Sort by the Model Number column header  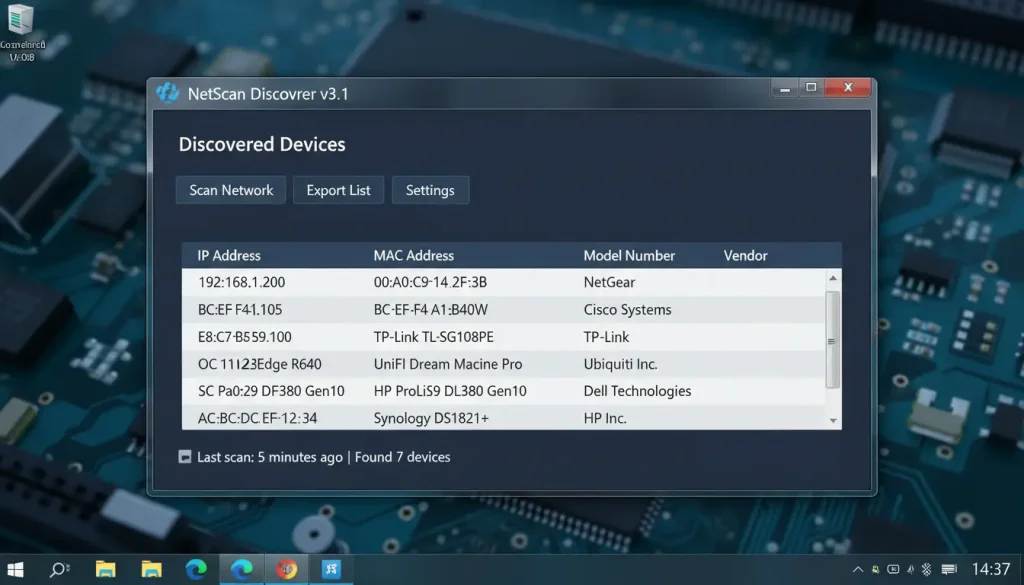click(x=629, y=255)
